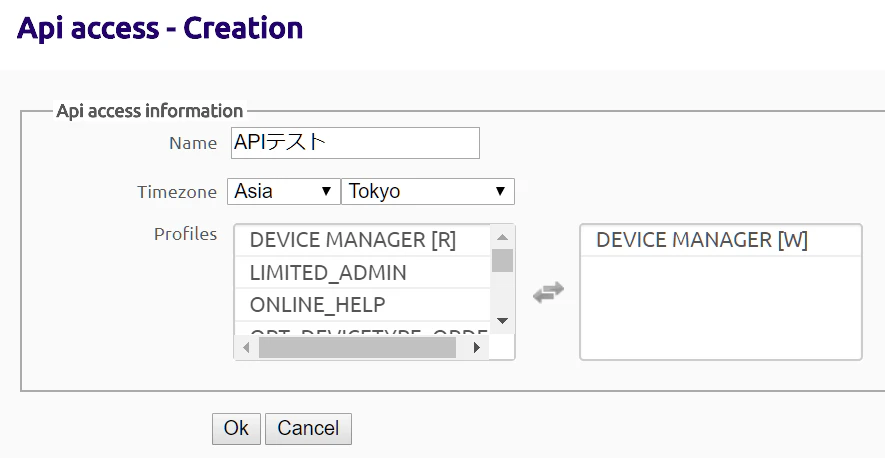Viewport: 885px width, 458px height.
Task: Click profiles list scroll up arrow
Action: coord(502,237)
